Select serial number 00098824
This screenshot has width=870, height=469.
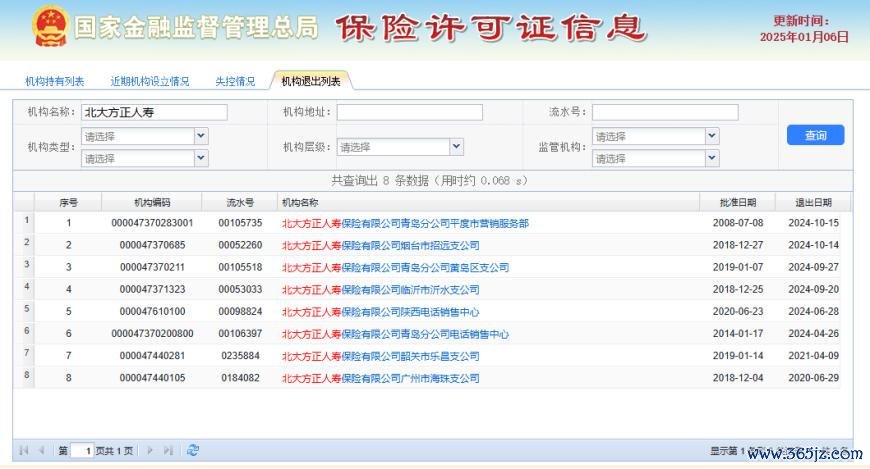tap(240, 312)
